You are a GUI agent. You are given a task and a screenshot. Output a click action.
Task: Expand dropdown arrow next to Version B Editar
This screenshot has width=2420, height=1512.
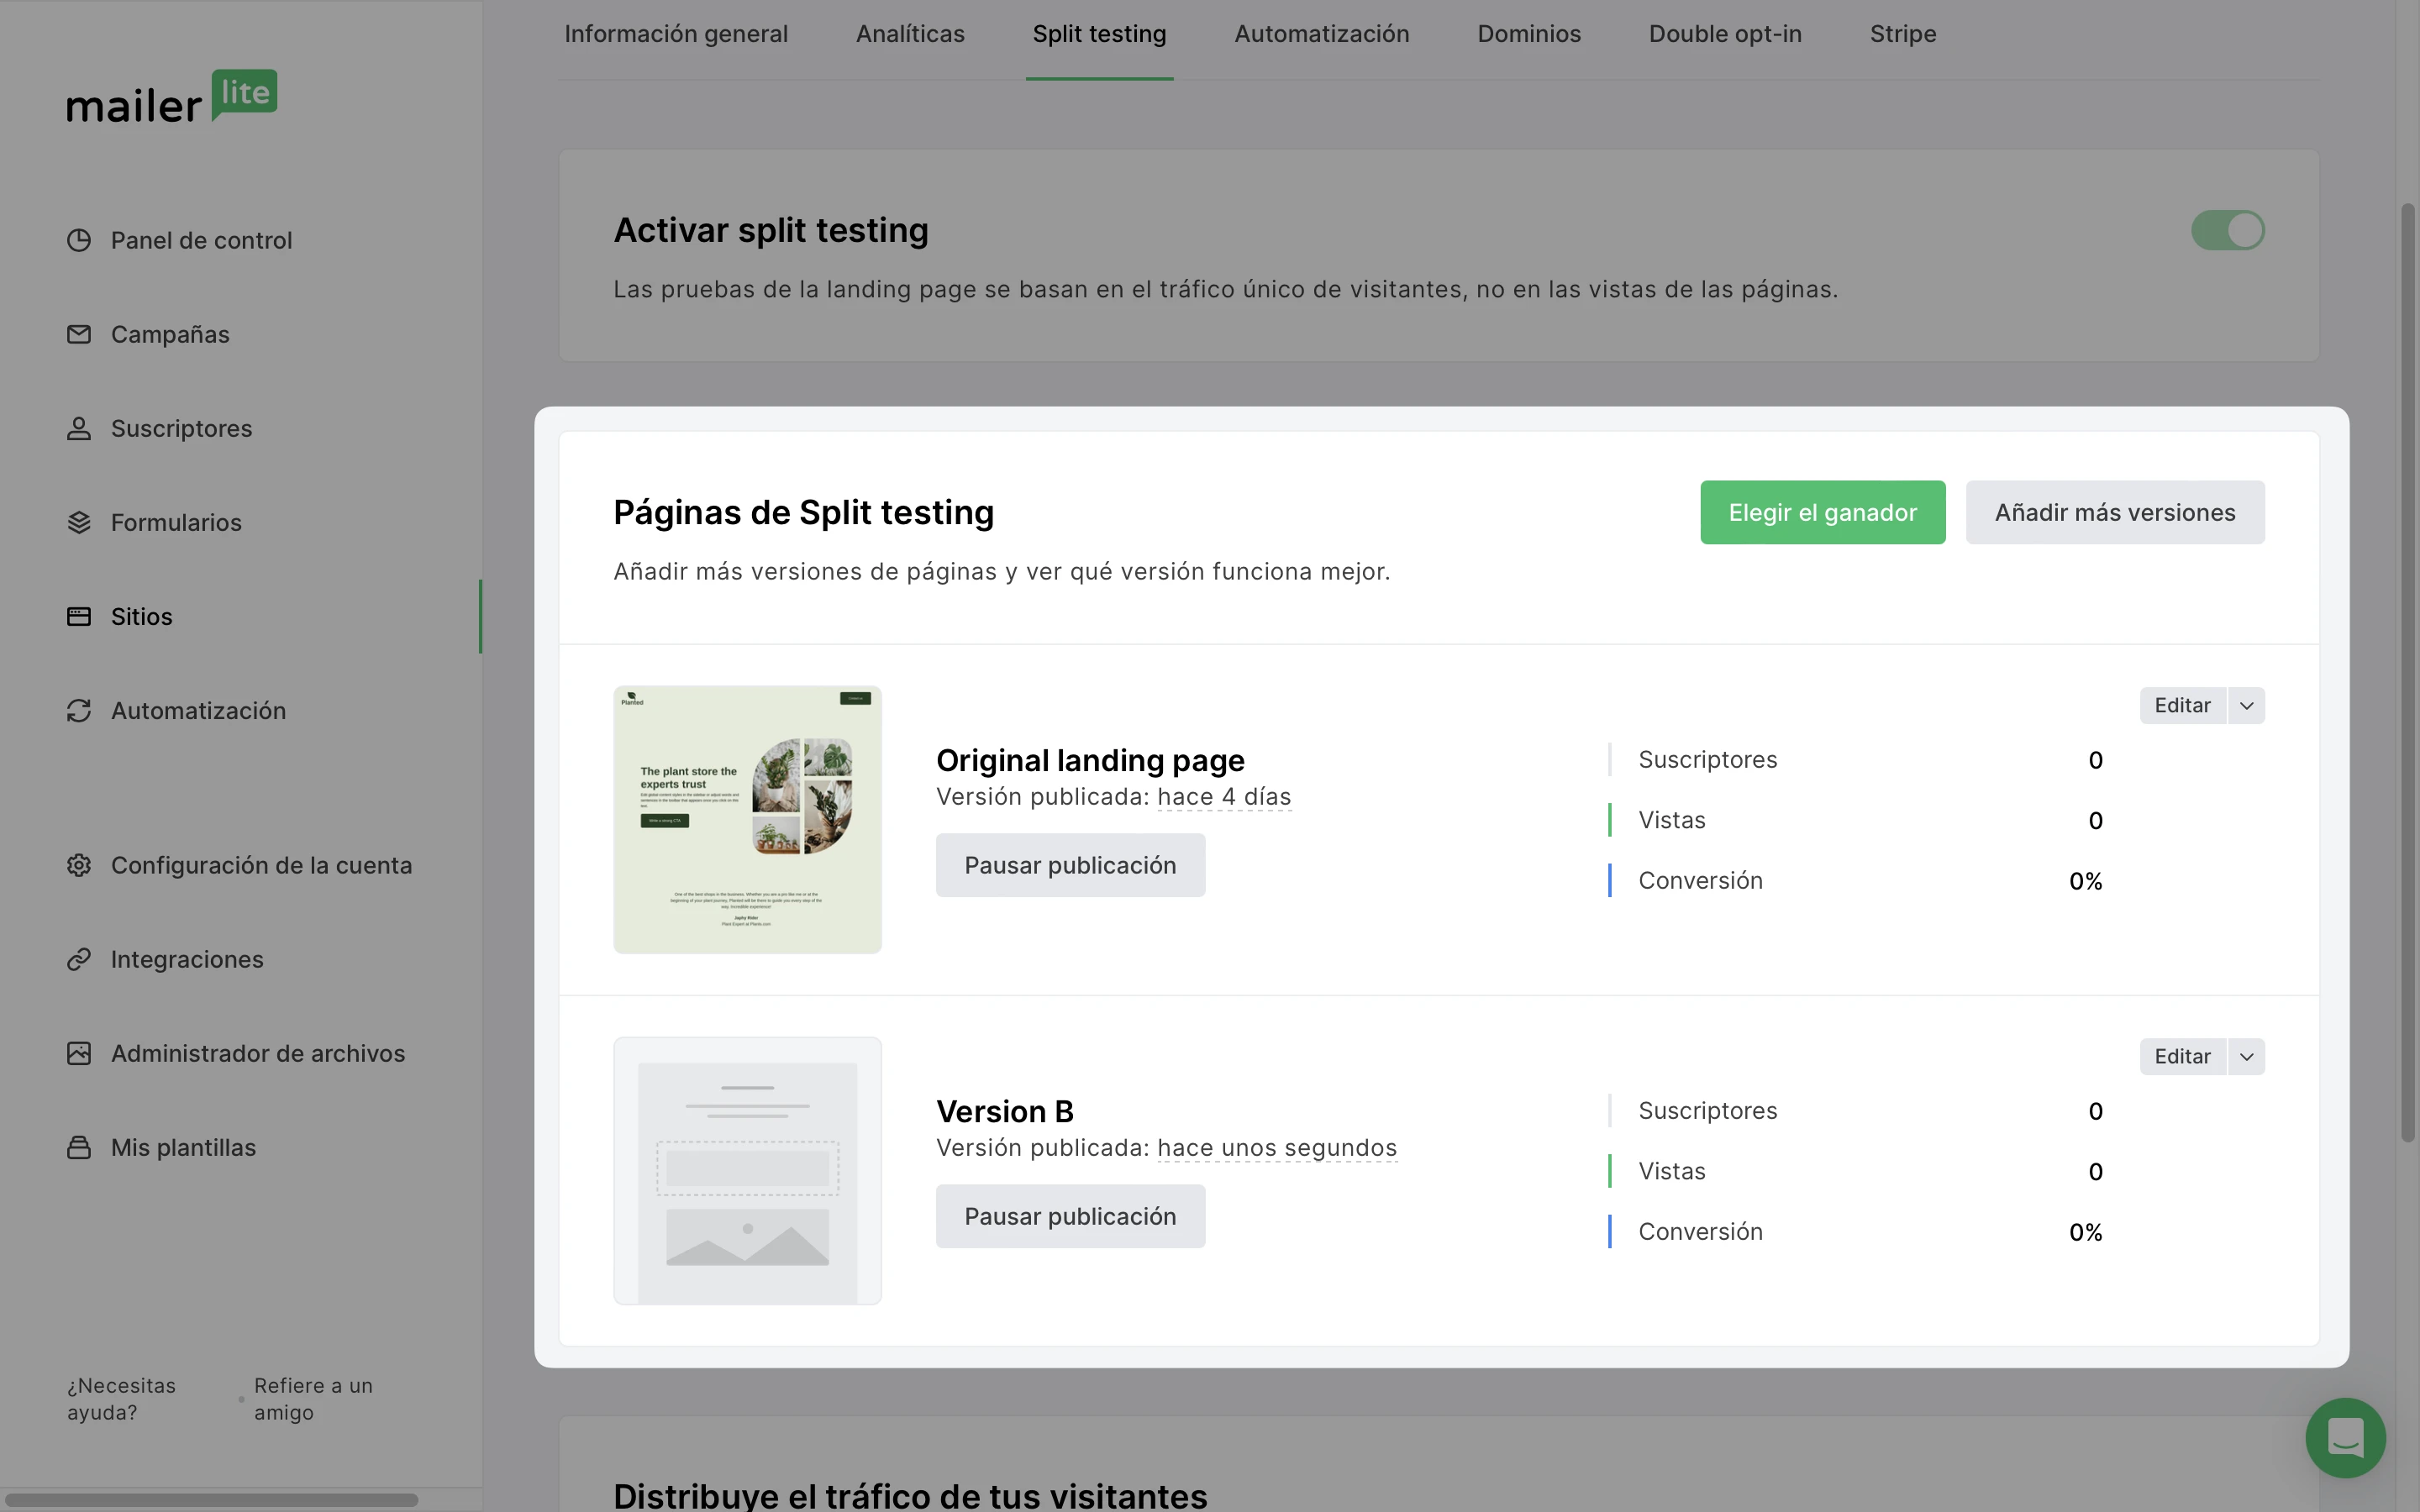[2246, 1057]
